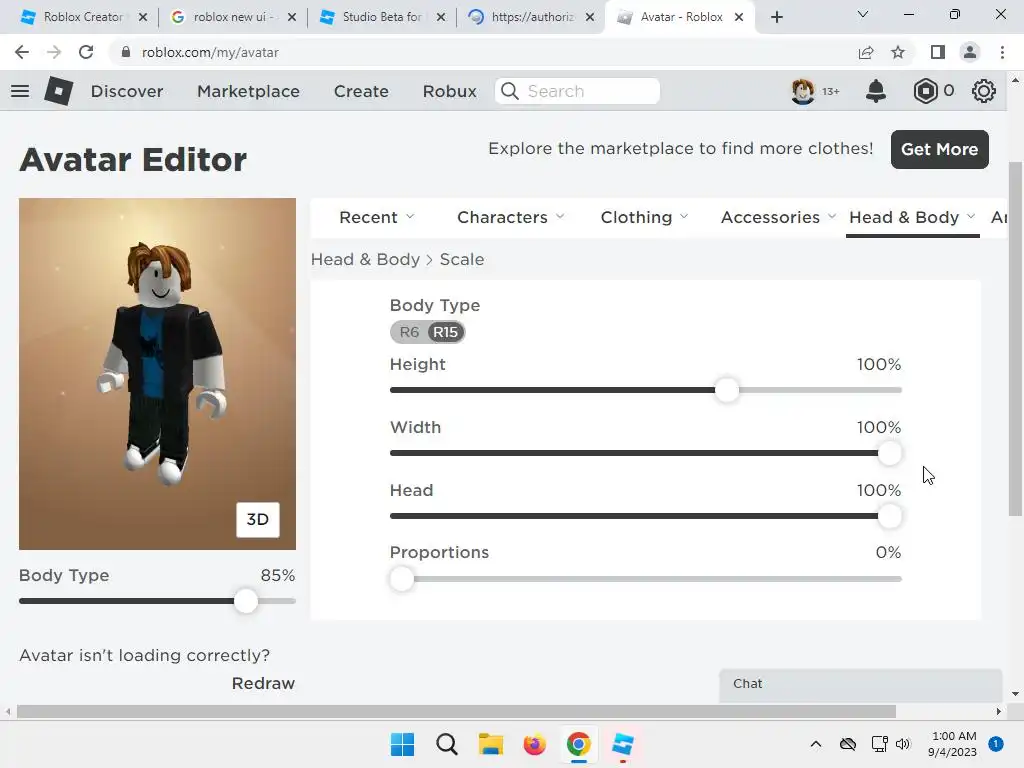Expand the Characters dropdown
The width and height of the screenshot is (1024, 768).
511,217
